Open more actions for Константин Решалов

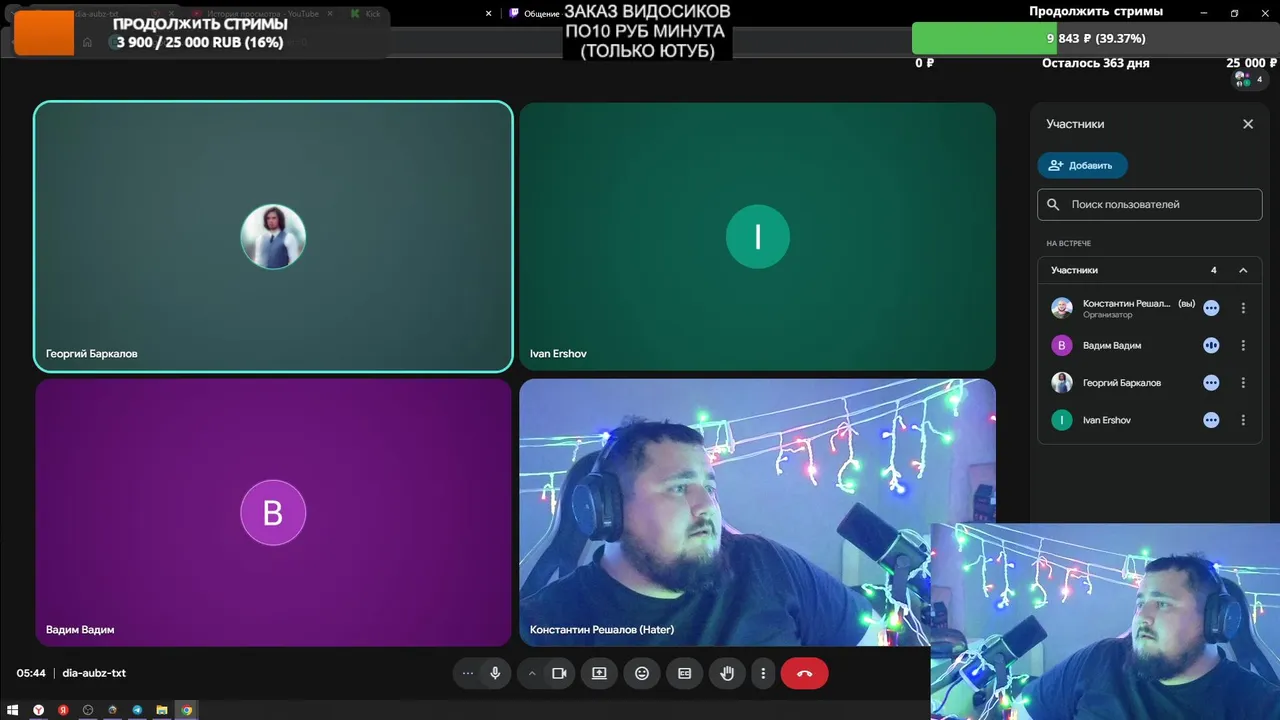pos(1243,308)
